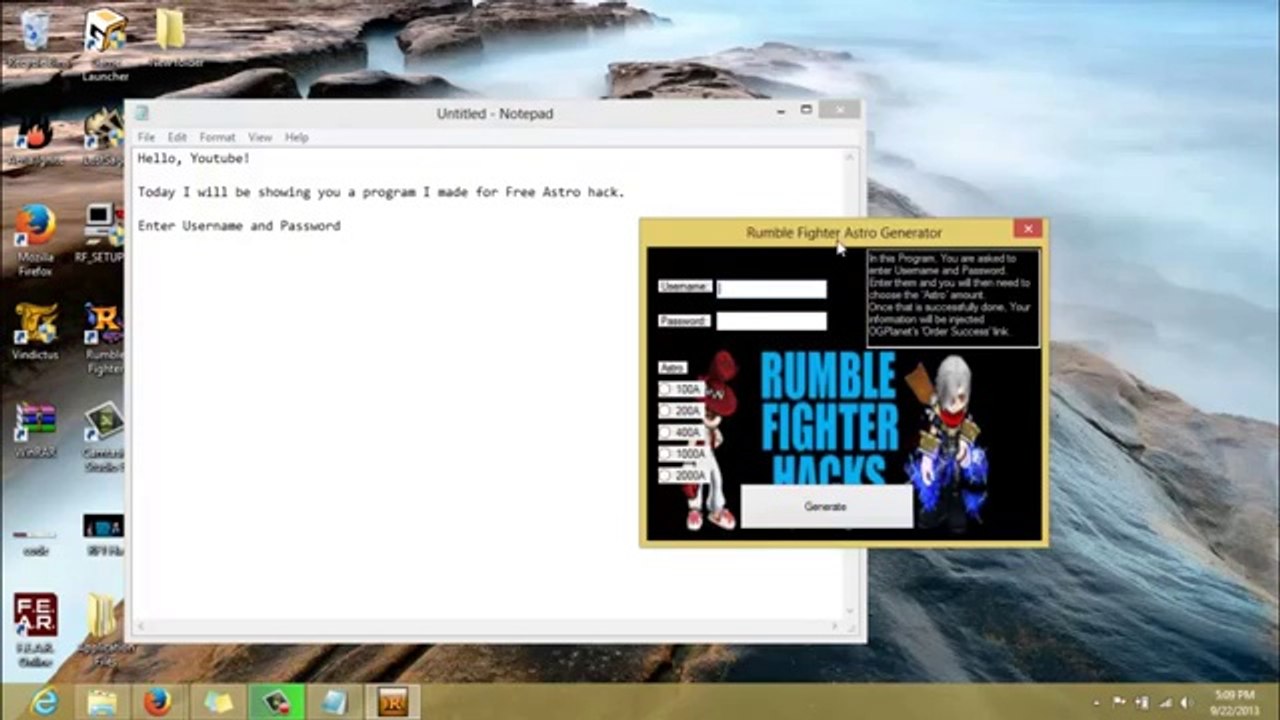Open the Help menu in Notepad
Image resolution: width=1280 pixels, height=720 pixels.
tap(296, 137)
